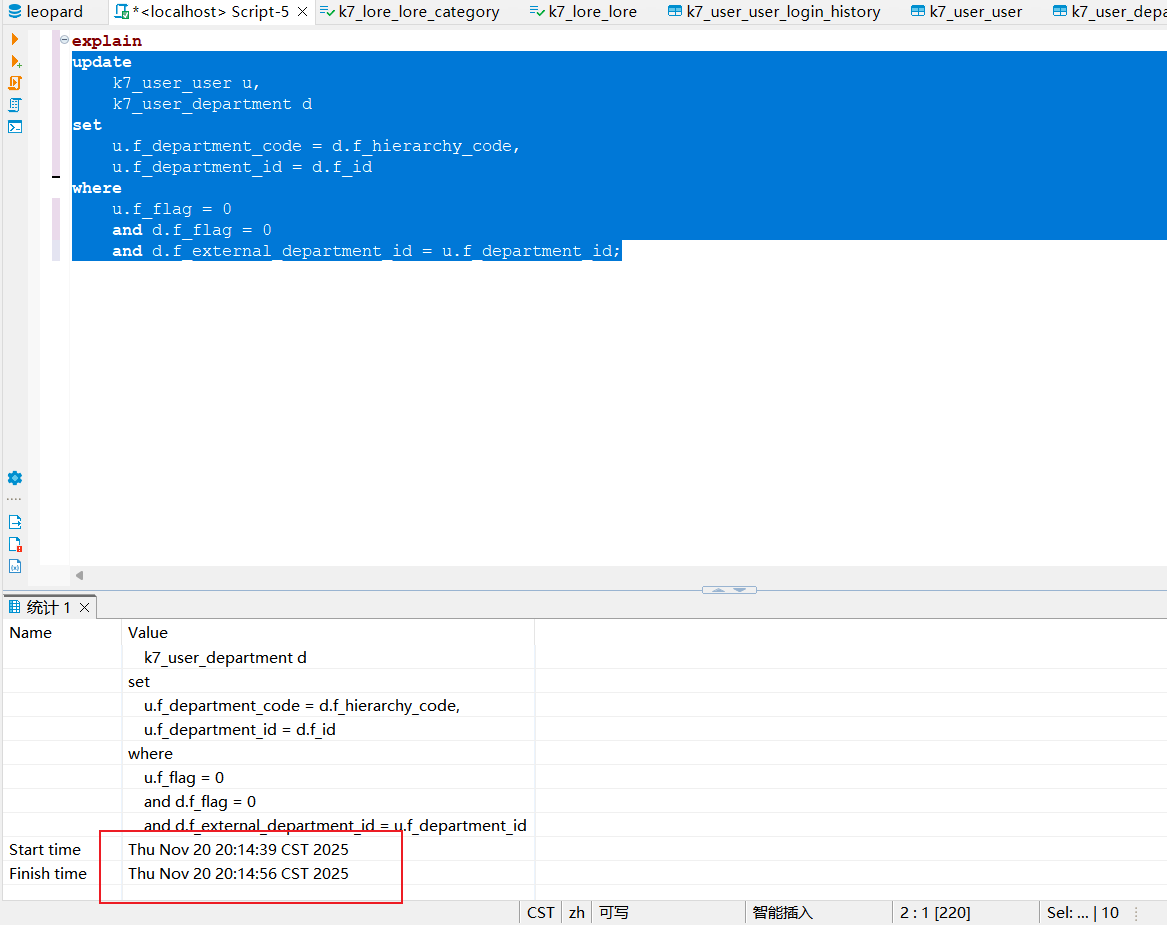
Task: Toggle 可写 writable mode in status bar
Action: 613,912
